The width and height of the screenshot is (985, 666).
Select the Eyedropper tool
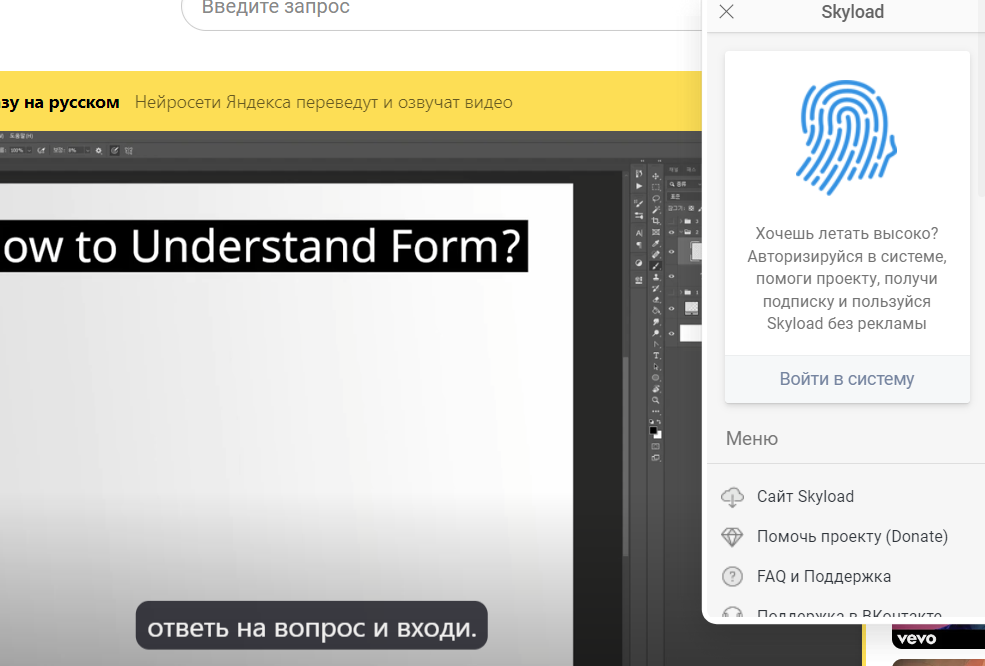656,244
